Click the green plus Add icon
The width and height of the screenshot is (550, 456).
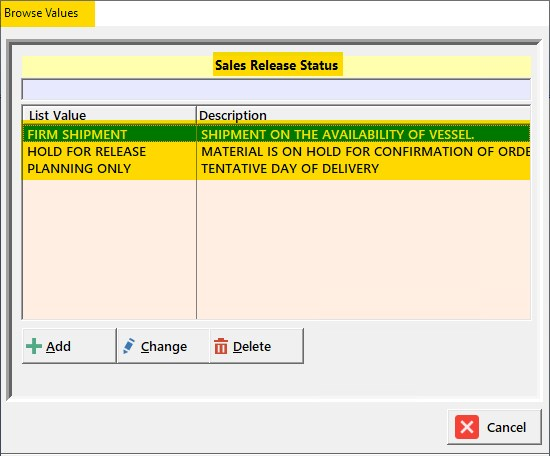coord(34,346)
